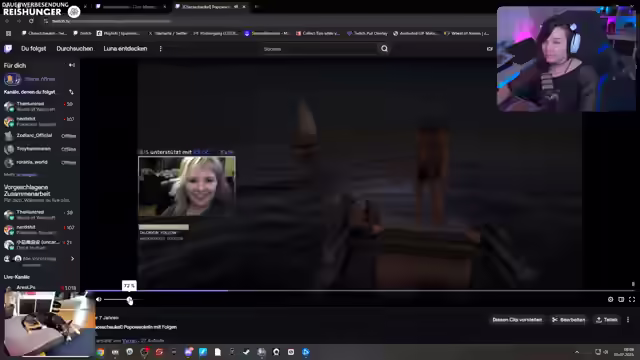Open the Du folgst tab
Screen dimensions: 640x360
click(x=33, y=49)
